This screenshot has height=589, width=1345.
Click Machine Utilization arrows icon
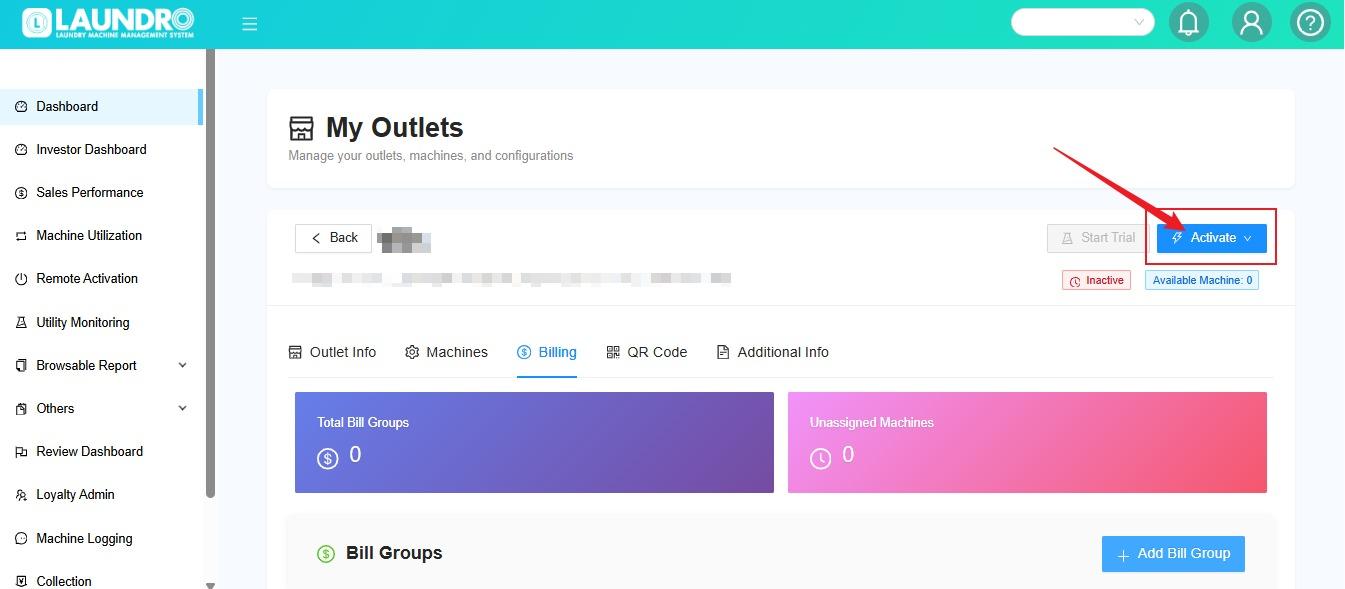(x=21, y=236)
